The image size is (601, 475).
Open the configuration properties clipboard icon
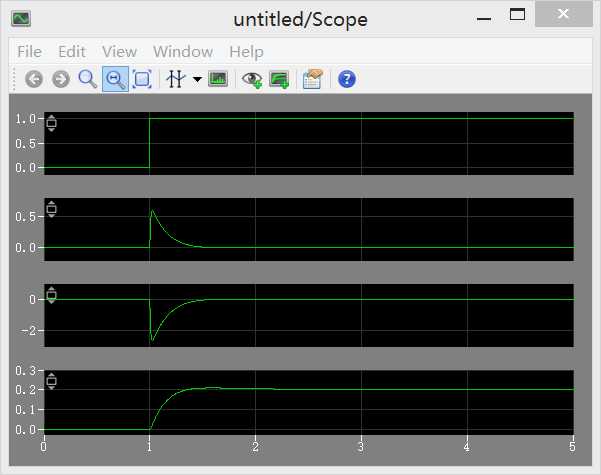pos(312,79)
